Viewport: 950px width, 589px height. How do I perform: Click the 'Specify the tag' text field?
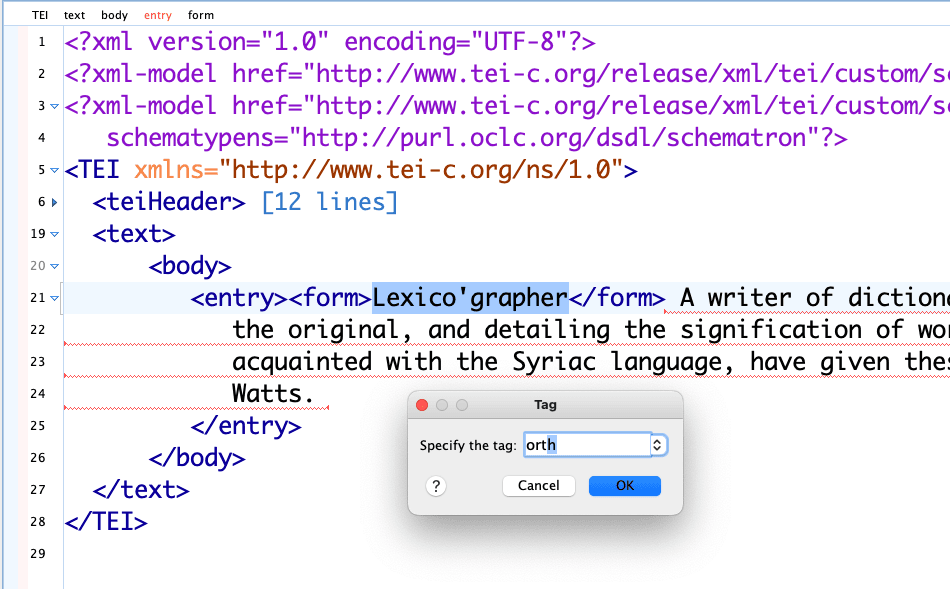586,445
